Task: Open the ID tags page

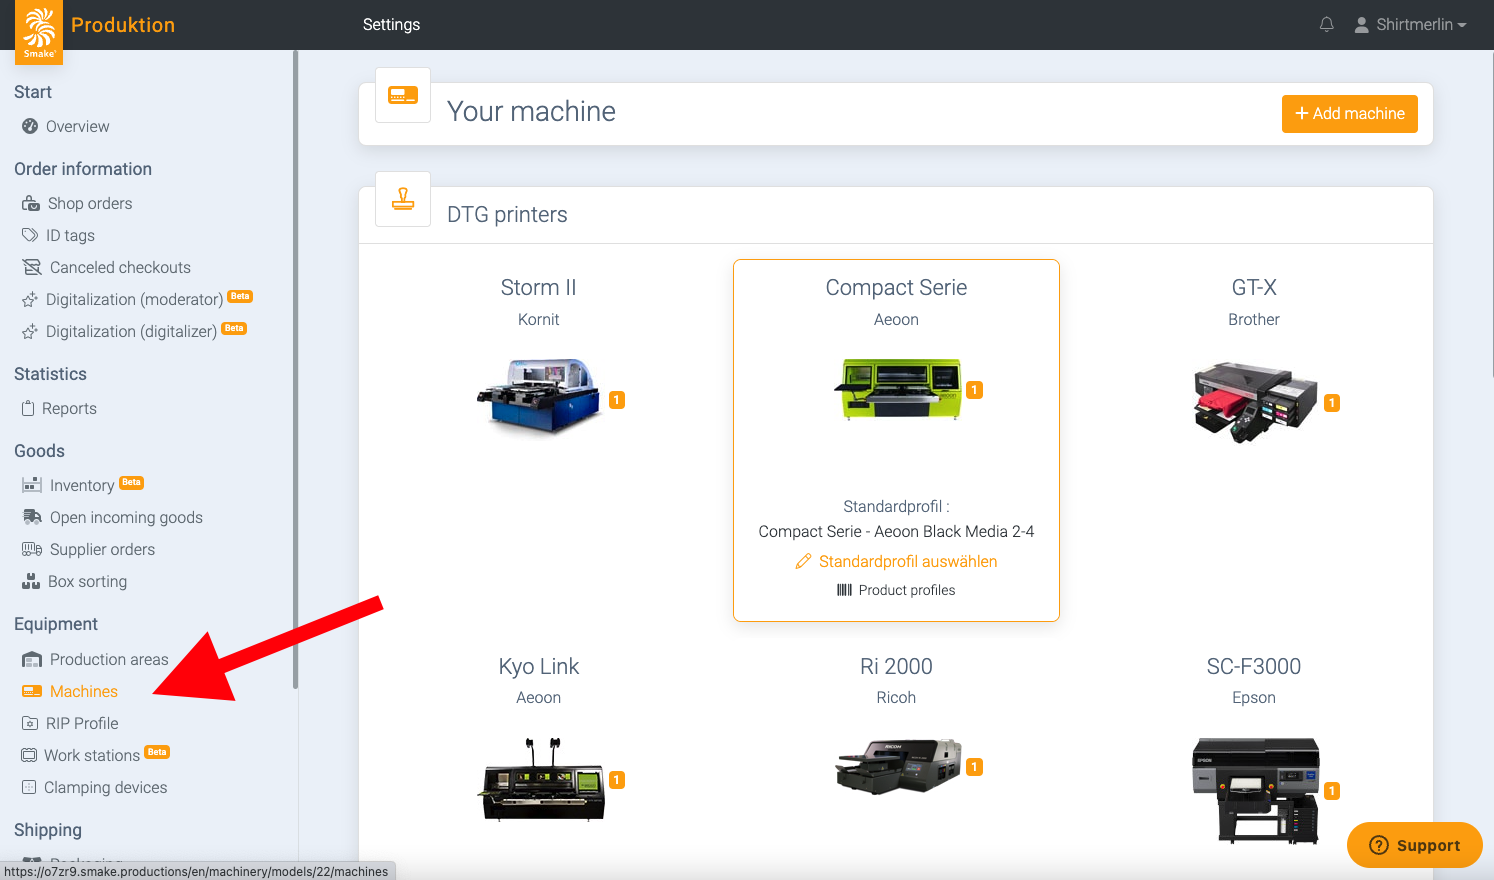Action: tap(70, 235)
